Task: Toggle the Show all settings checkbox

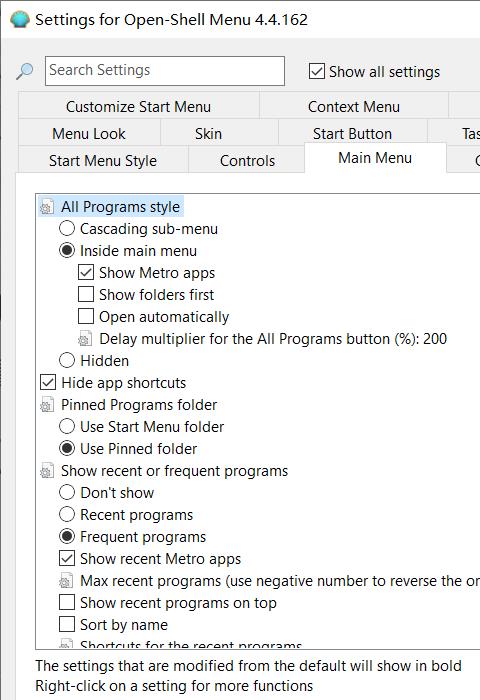Action: click(317, 71)
